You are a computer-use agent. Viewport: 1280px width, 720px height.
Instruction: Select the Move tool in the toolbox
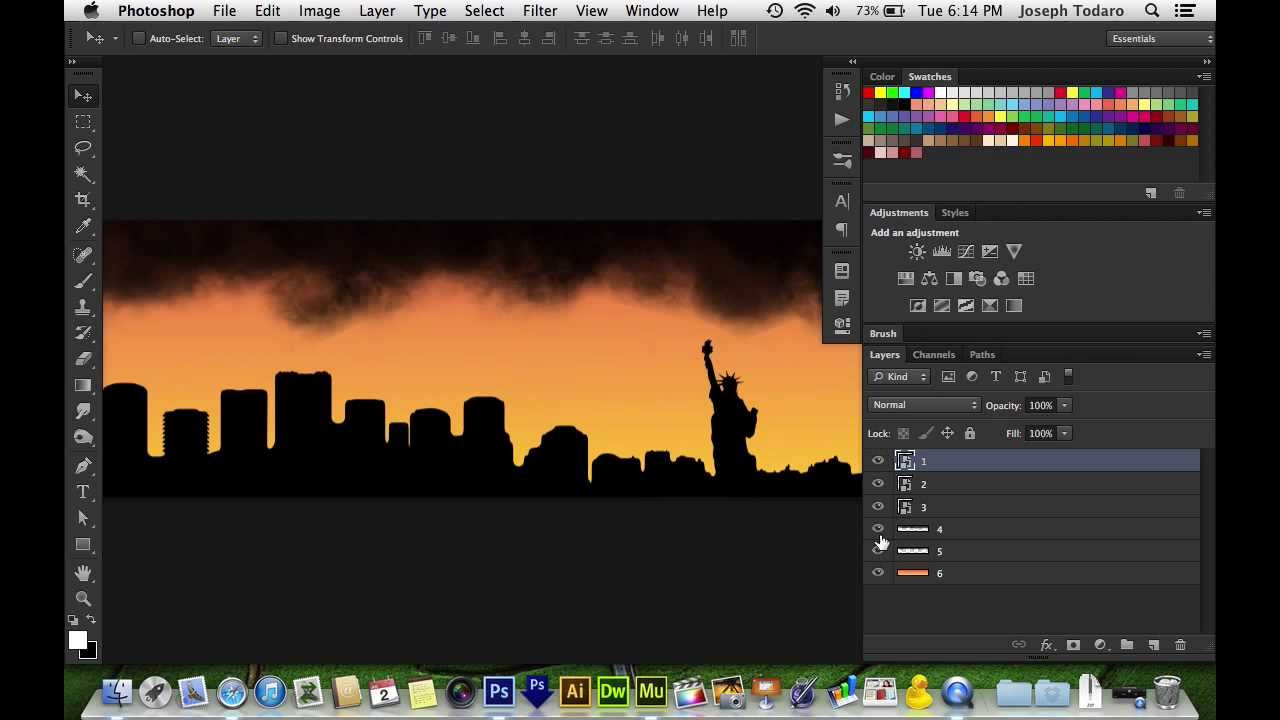pos(83,96)
